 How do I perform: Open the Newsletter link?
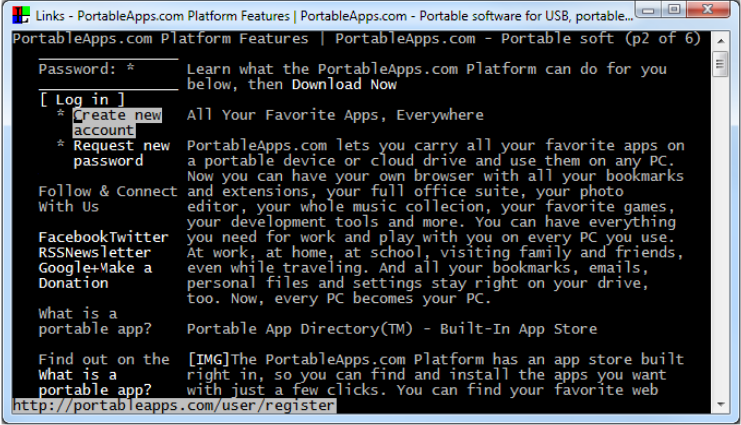point(108,252)
